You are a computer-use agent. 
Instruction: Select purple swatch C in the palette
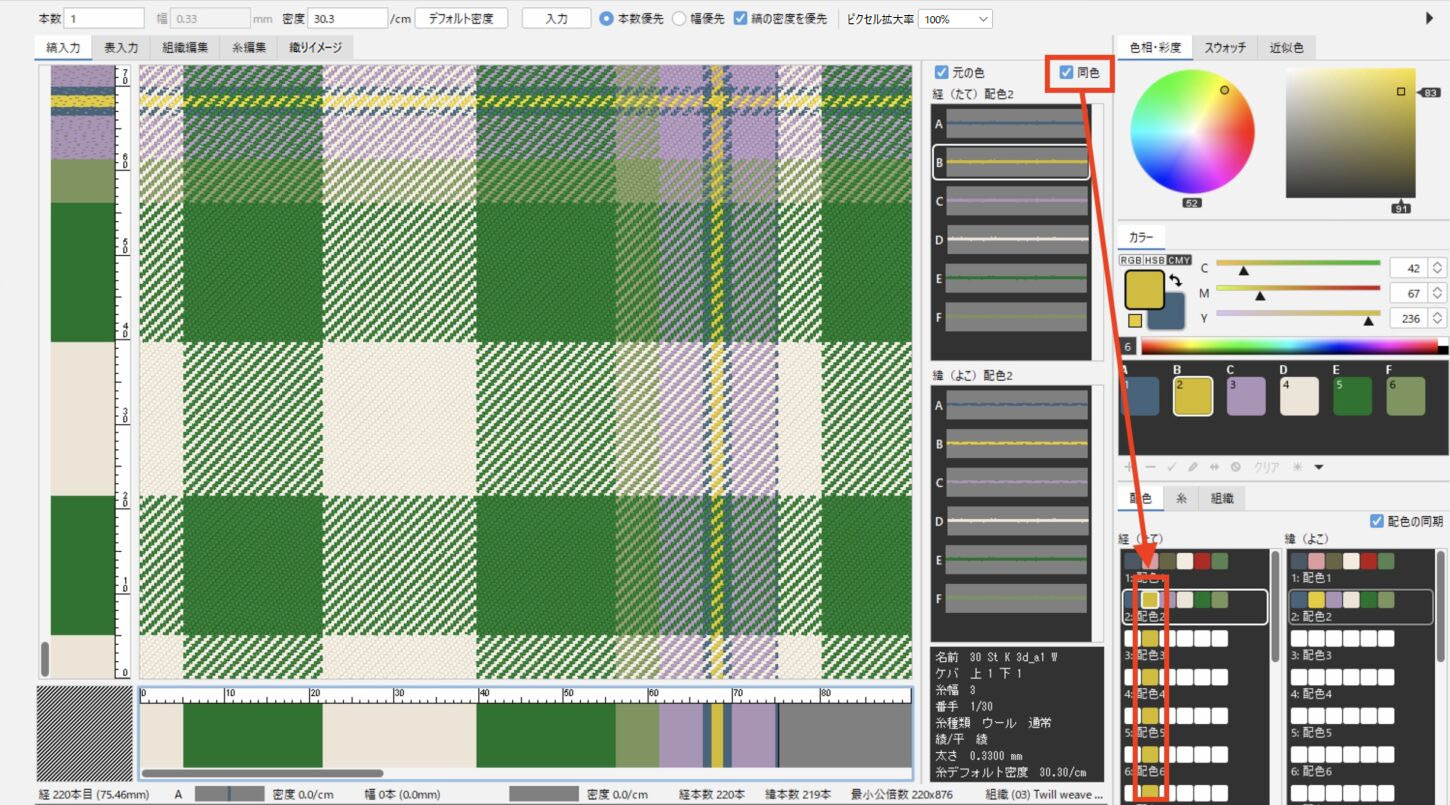[1245, 396]
